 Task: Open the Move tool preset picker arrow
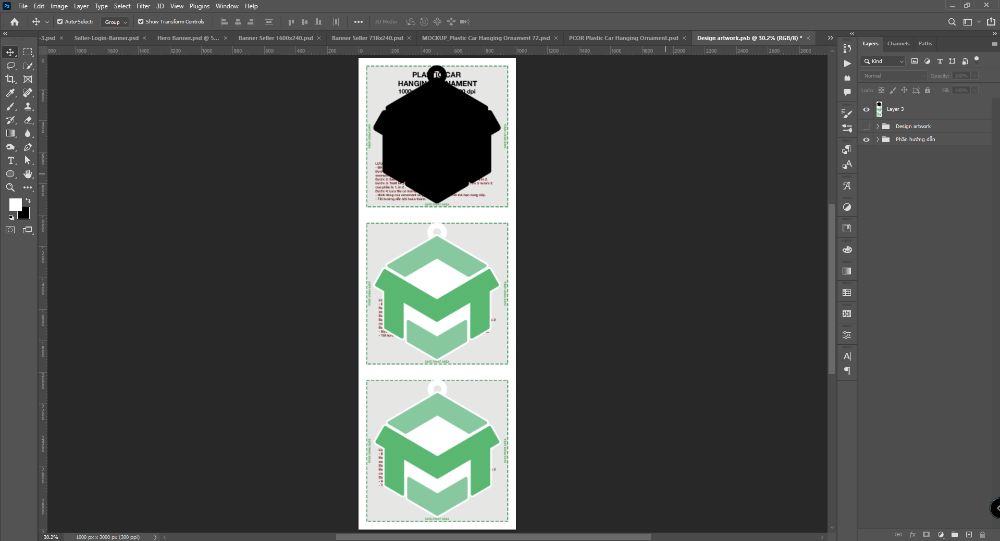47,22
